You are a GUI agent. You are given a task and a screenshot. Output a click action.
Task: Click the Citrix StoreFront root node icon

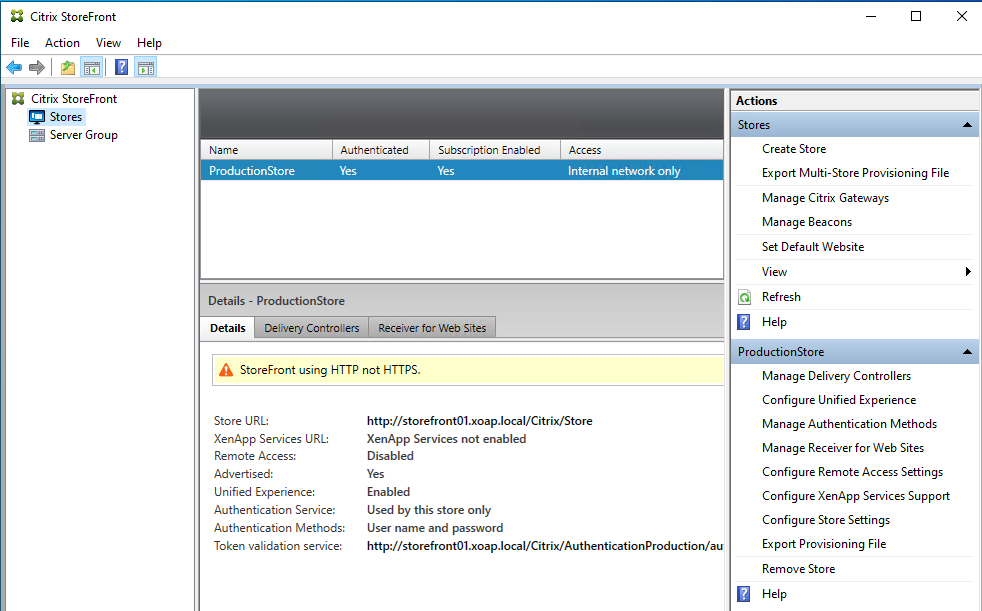point(18,99)
